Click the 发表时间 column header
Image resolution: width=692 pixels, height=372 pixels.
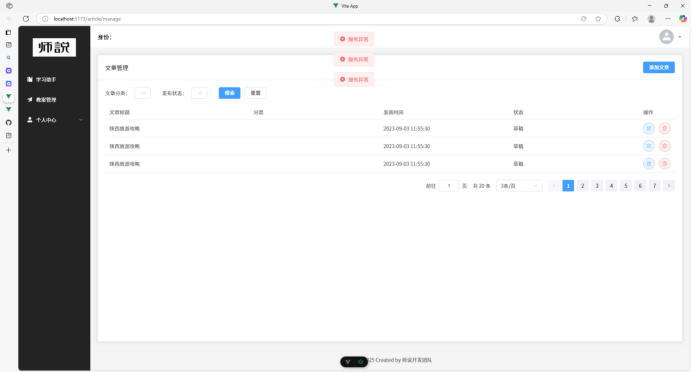coord(393,113)
